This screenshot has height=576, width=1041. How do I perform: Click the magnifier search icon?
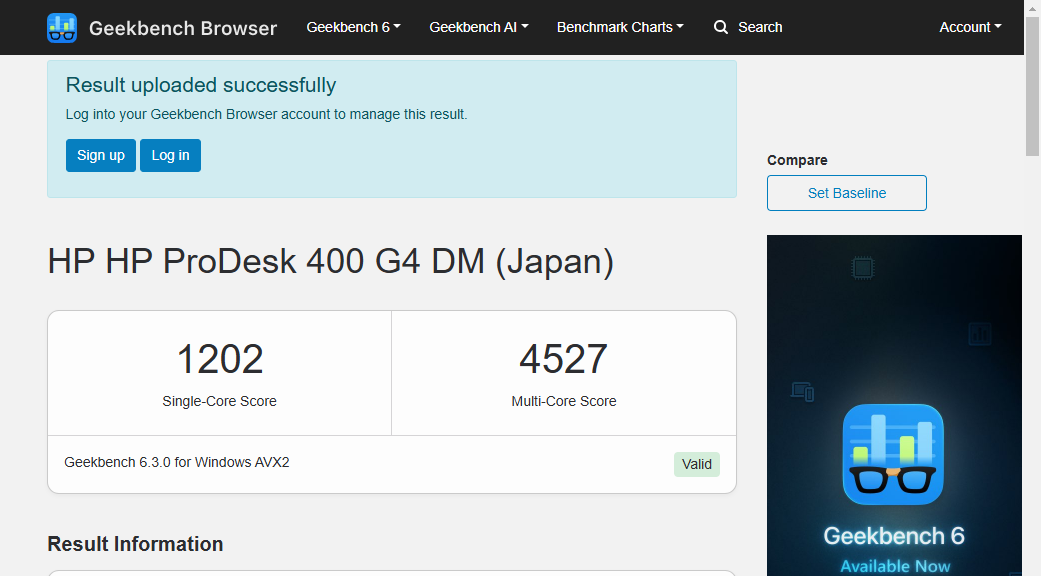[721, 27]
